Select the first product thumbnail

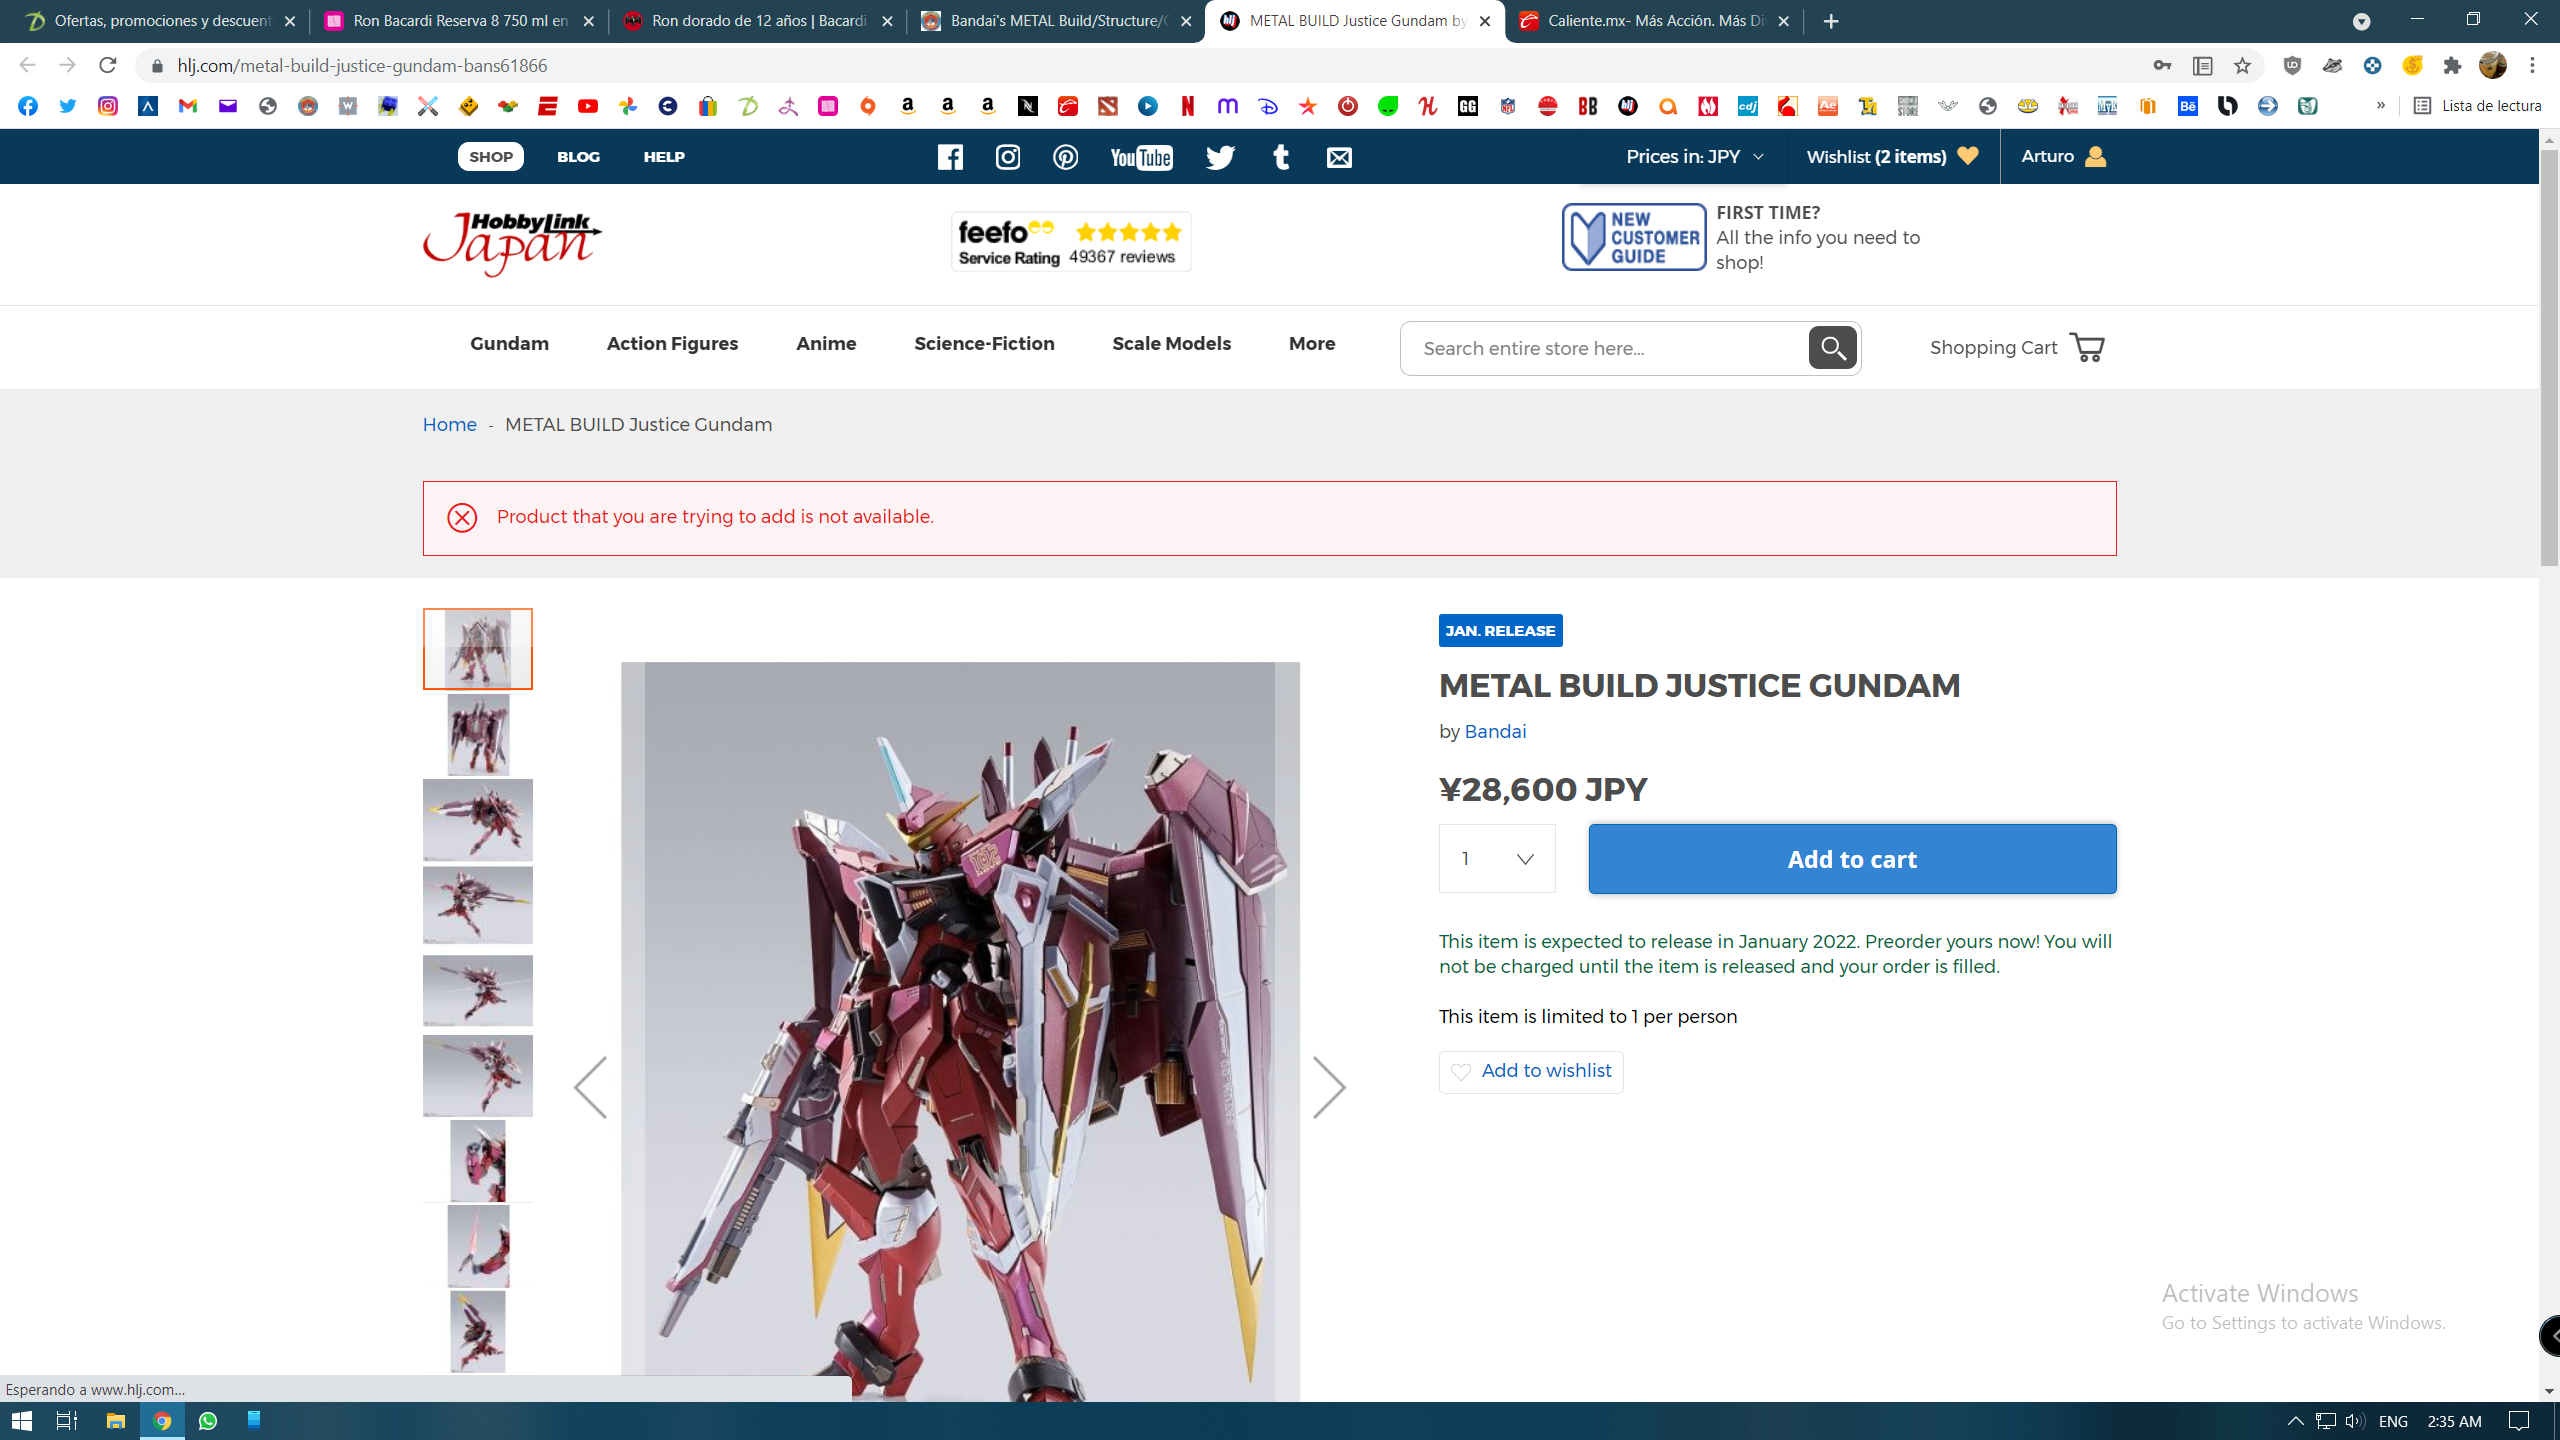click(x=478, y=649)
